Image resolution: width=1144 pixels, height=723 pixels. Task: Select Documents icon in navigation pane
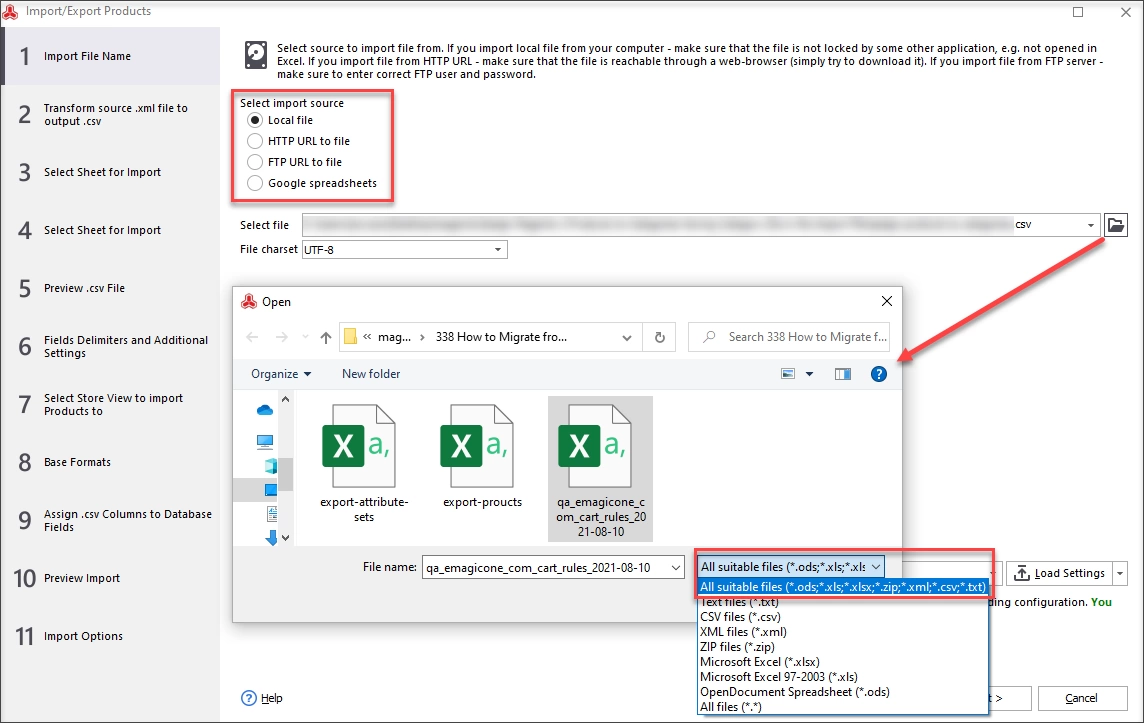point(271,514)
